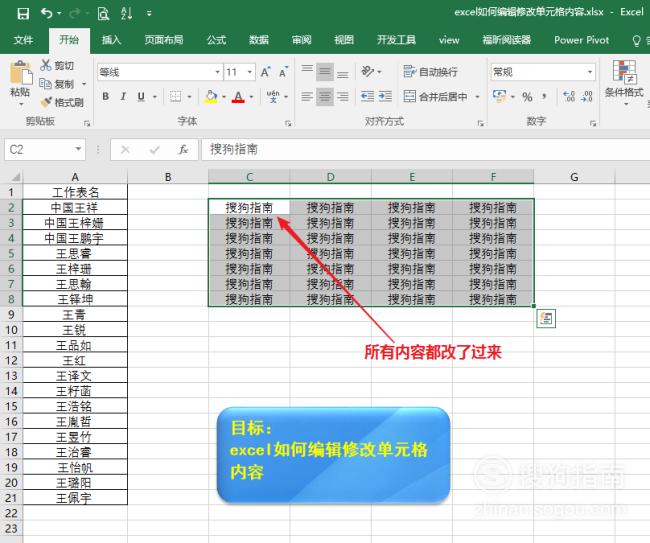Toggle Wrap Text (自动换行)
Image resolution: width=650 pixels, height=543 pixels.
click(x=430, y=72)
